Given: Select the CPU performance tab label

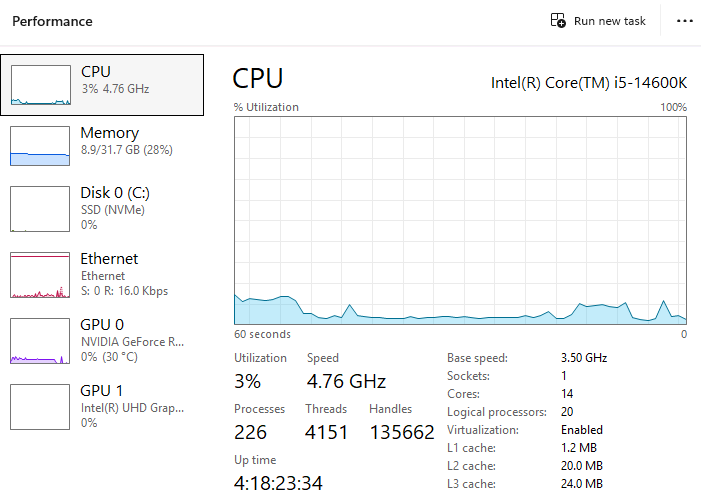Looking at the screenshot, I should pyautogui.click(x=96, y=72).
